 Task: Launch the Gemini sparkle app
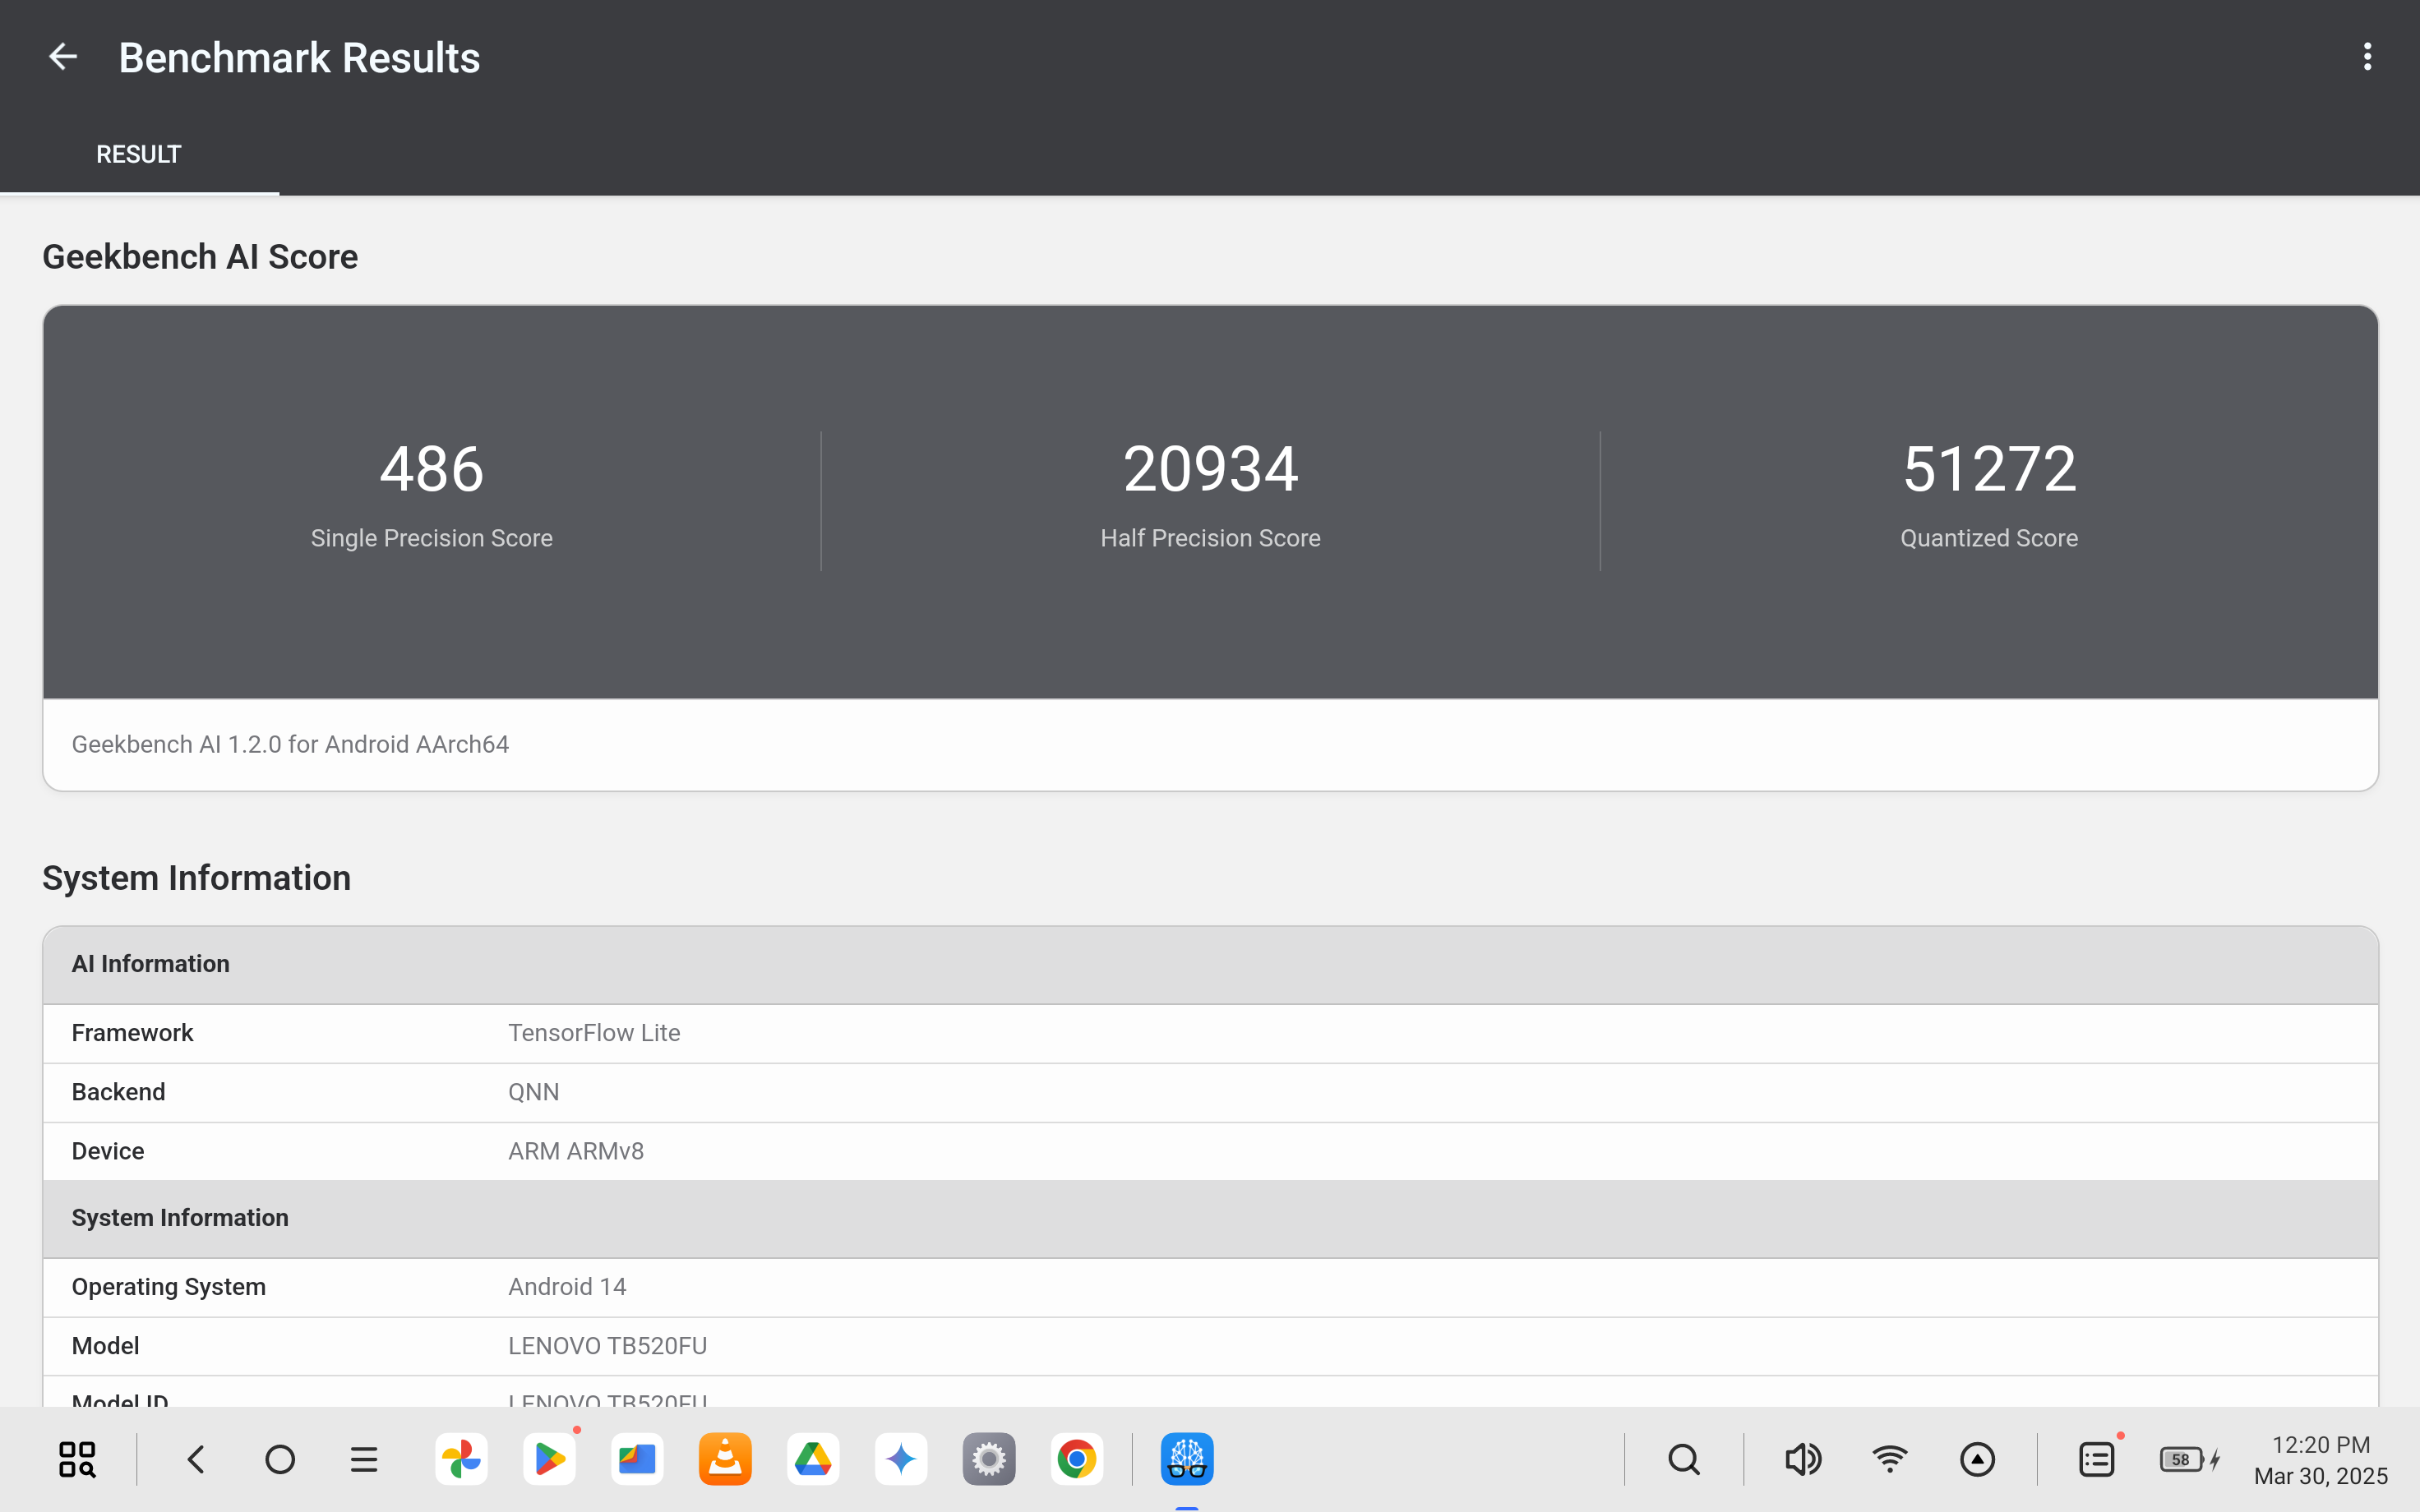tap(901, 1459)
